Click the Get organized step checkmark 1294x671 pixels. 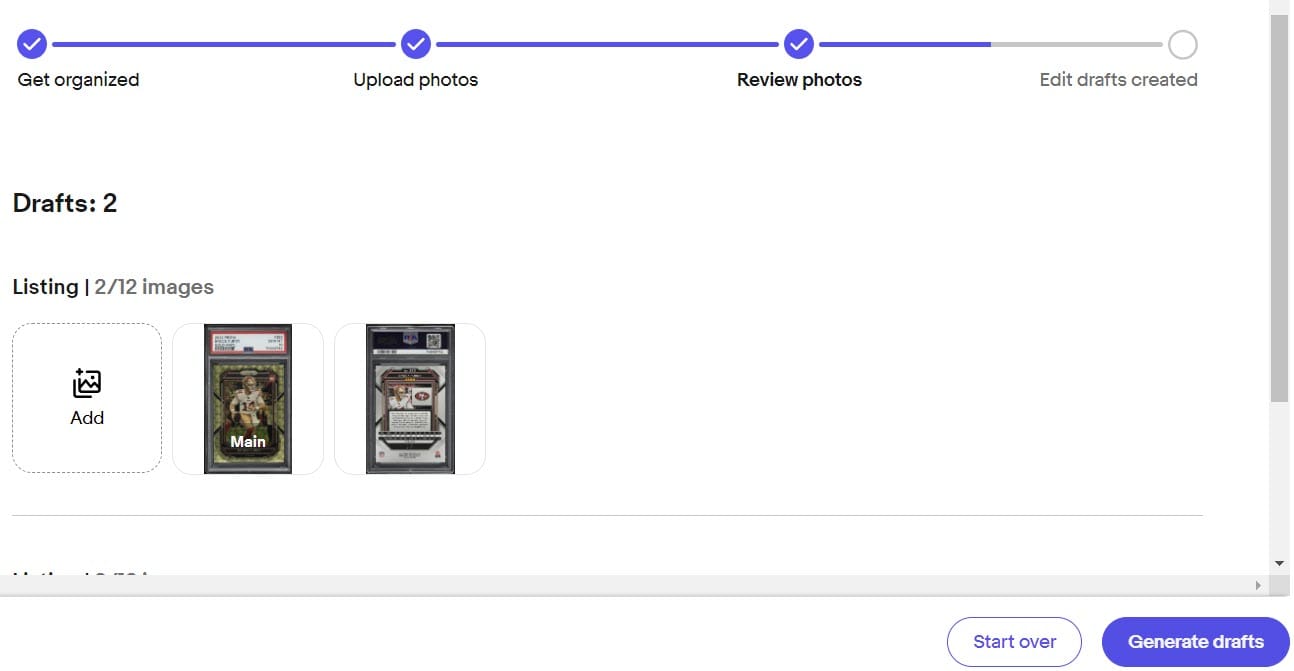[32, 44]
